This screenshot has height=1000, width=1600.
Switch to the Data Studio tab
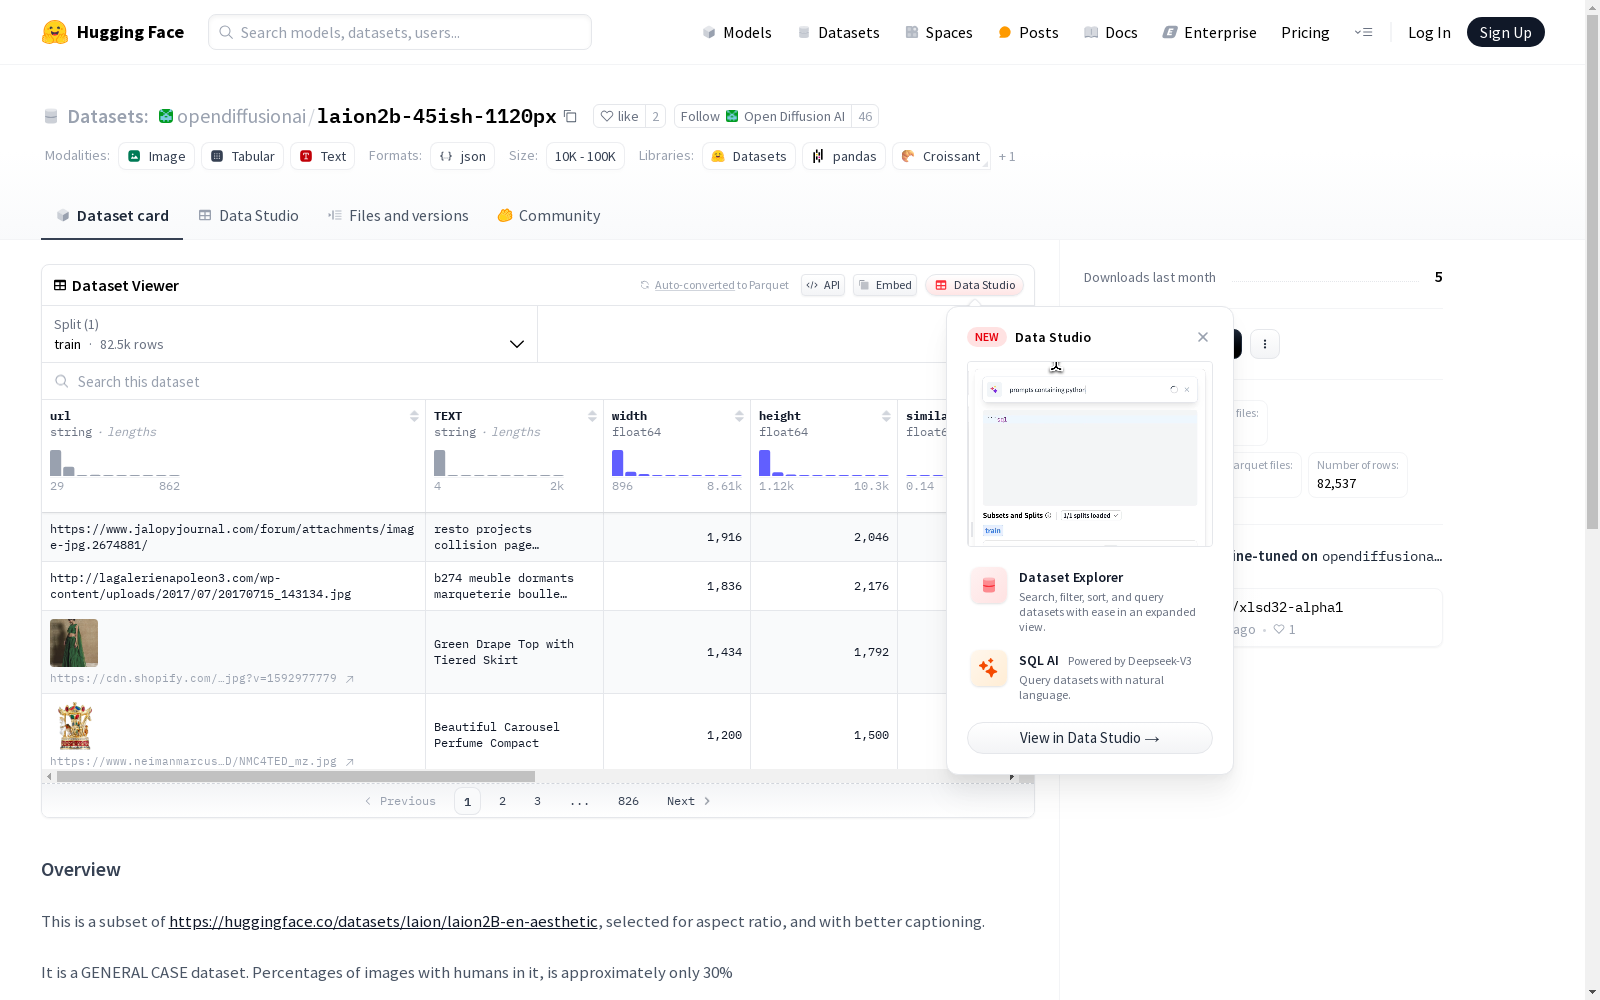pyautogui.click(x=248, y=216)
